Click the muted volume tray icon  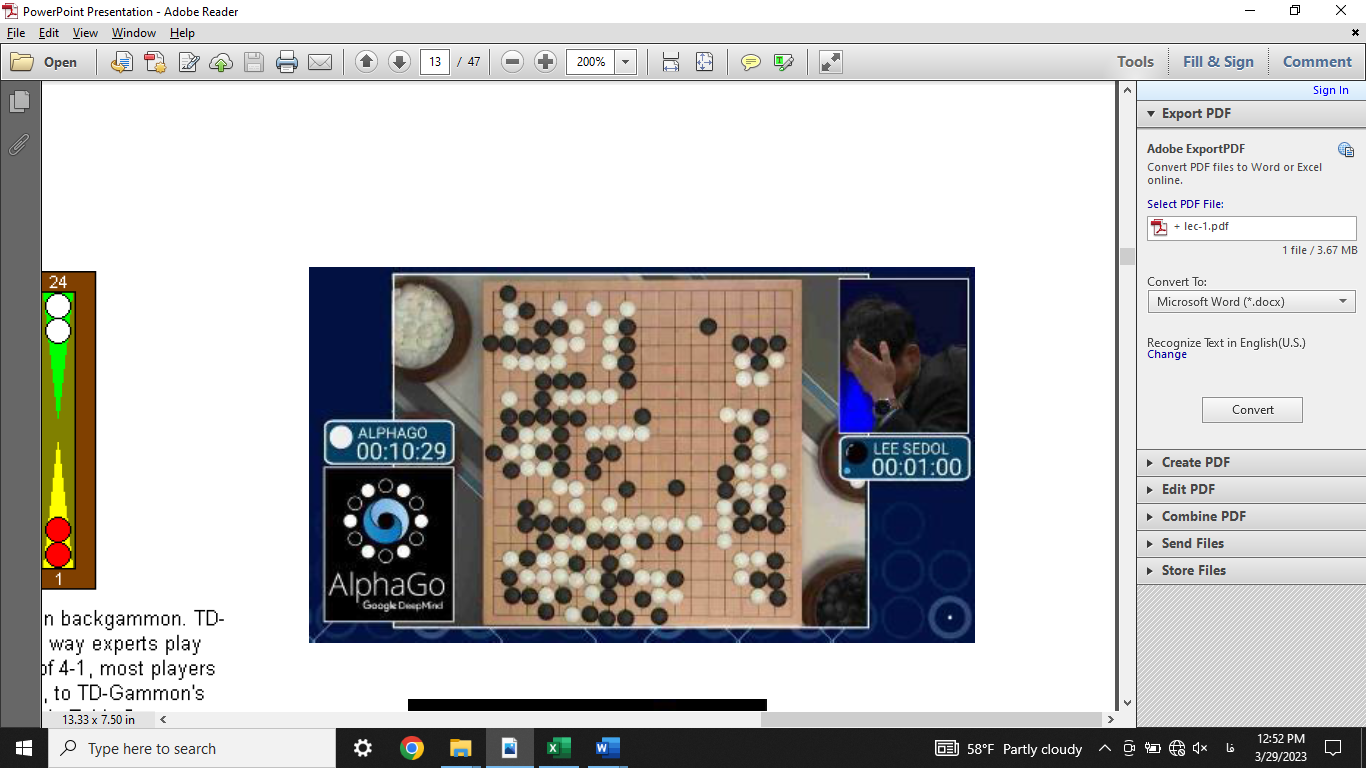point(1200,748)
